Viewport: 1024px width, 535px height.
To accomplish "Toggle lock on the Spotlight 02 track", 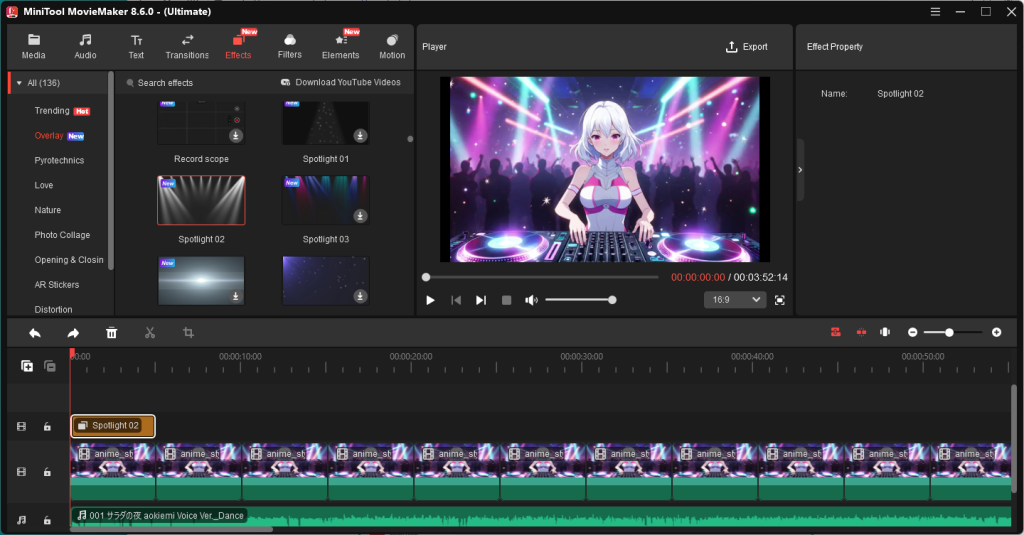I will (x=47, y=427).
